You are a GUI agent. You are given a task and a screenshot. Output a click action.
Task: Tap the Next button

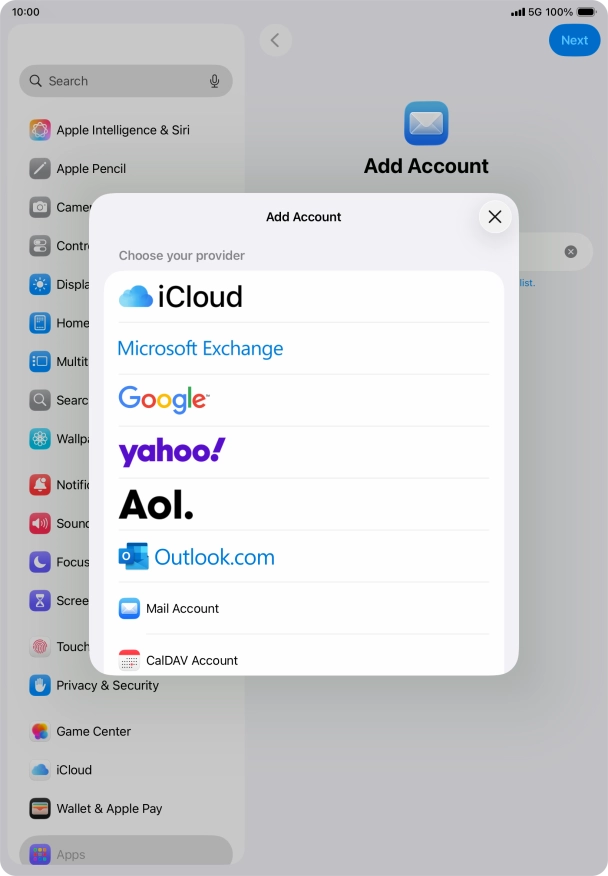pyautogui.click(x=574, y=40)
